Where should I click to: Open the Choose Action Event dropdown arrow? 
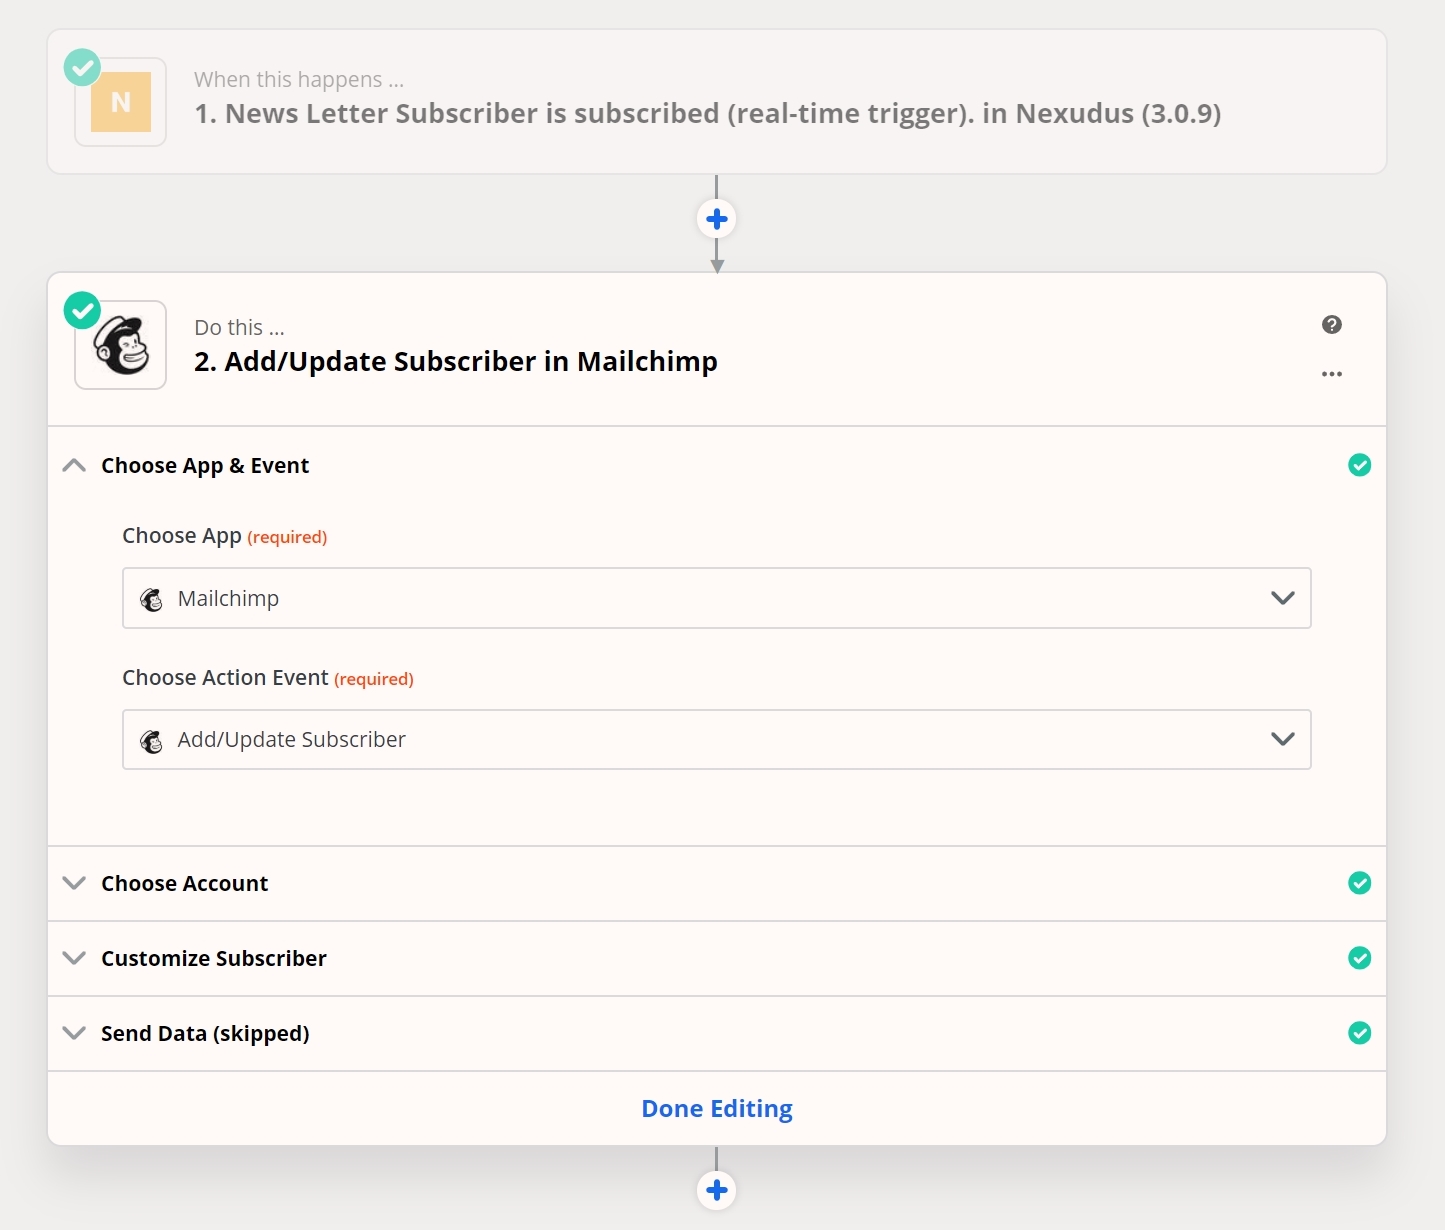[x=1283, y=739]
